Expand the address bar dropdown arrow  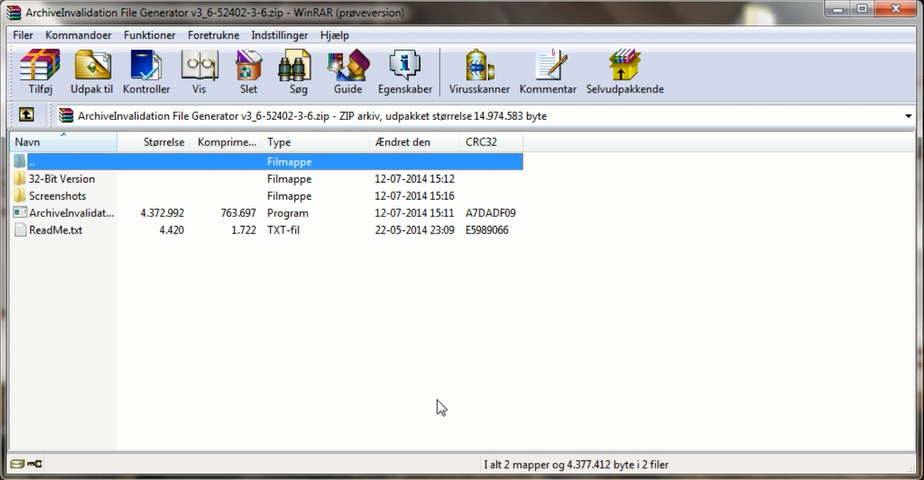(908, 116)
